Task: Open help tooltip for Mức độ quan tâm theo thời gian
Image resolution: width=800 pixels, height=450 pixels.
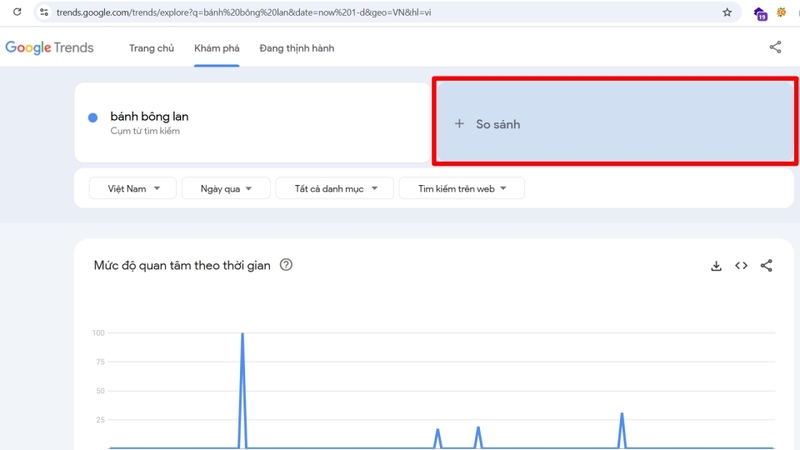Action: click(286, 265)
